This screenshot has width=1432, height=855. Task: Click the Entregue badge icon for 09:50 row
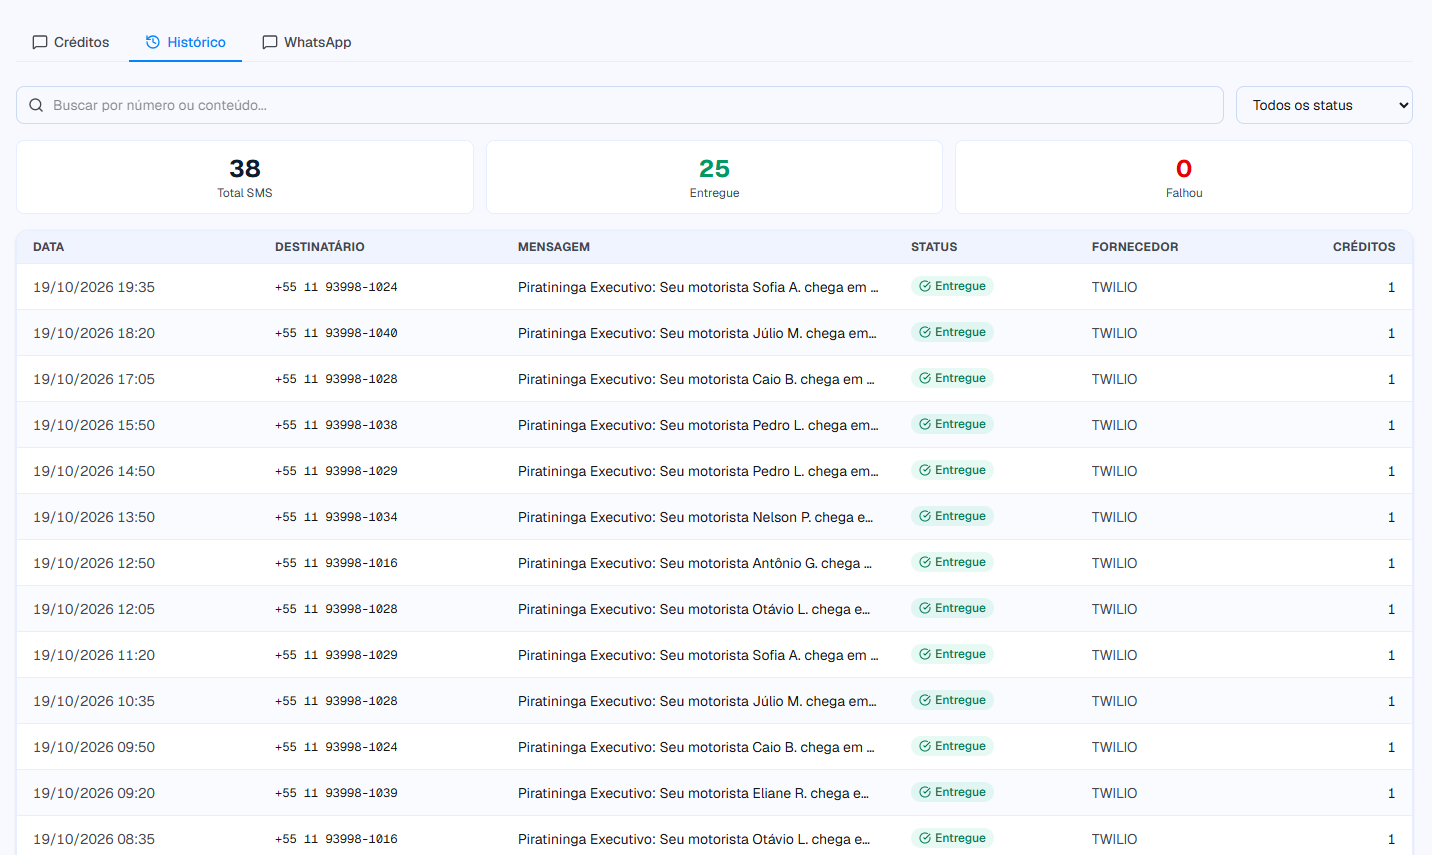point(925,746)
